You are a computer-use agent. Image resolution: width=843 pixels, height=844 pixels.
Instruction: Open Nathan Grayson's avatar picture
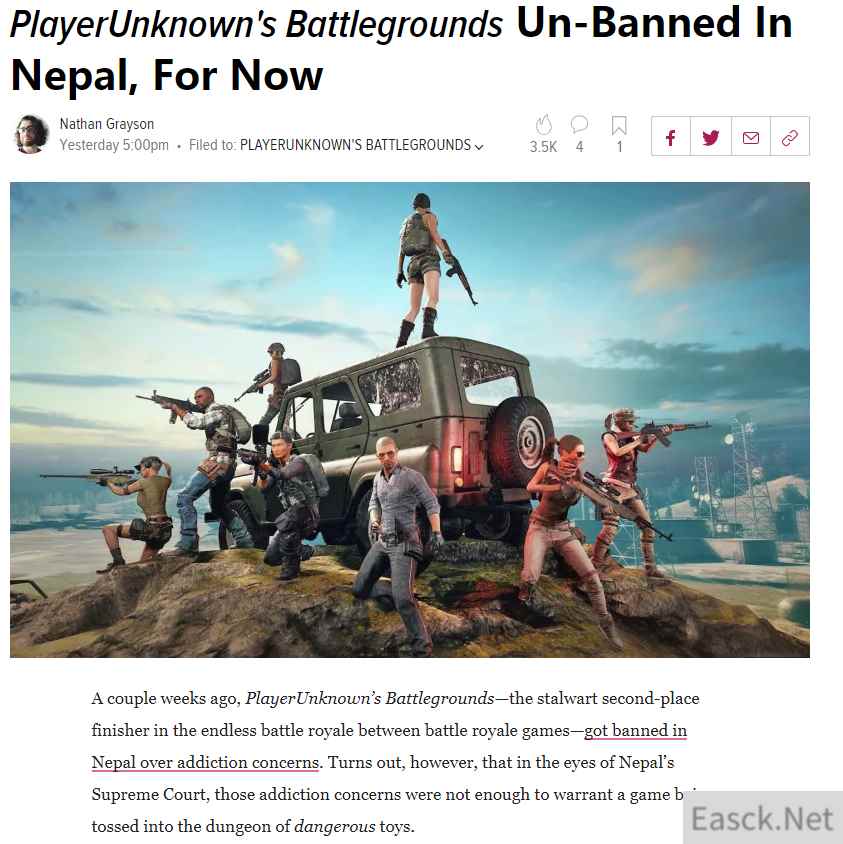coord(30,135)
